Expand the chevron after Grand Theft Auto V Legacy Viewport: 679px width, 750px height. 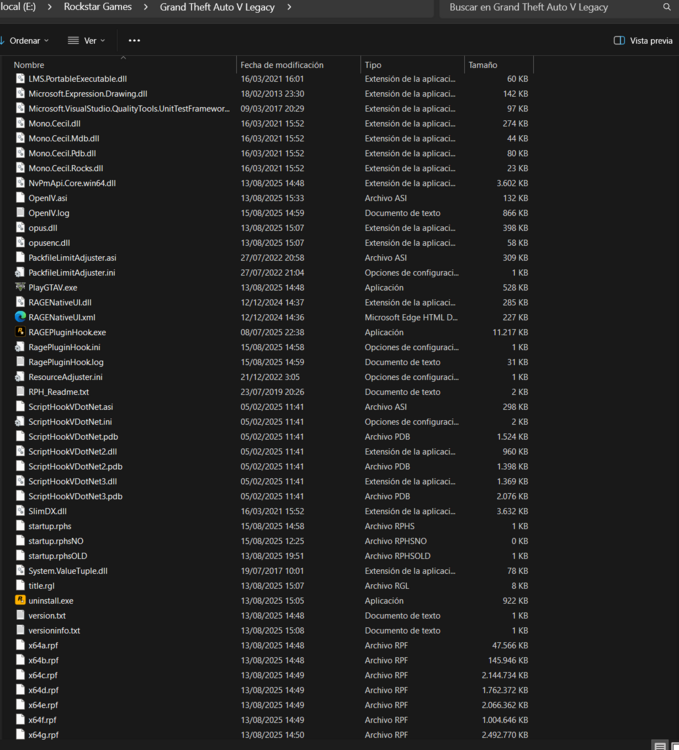tap(289, 7)
